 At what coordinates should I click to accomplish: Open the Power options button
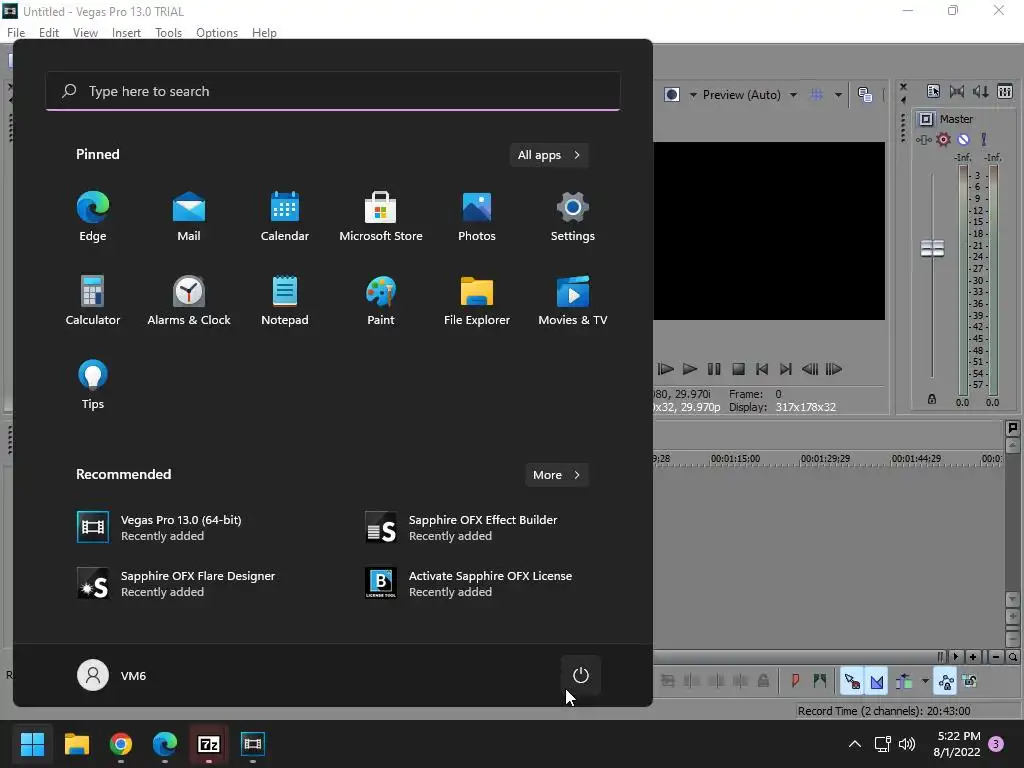pos(581,675)
